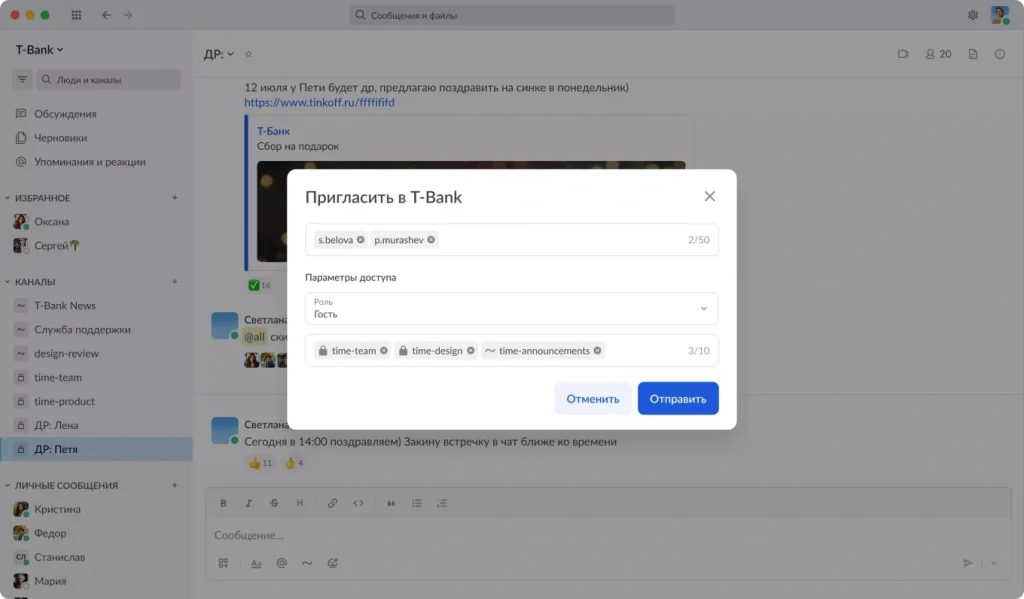Collapse the КАНАЛЫ section
This screenshot has width=1024, height=599.
pyautogui.click(x=8, y=282)
